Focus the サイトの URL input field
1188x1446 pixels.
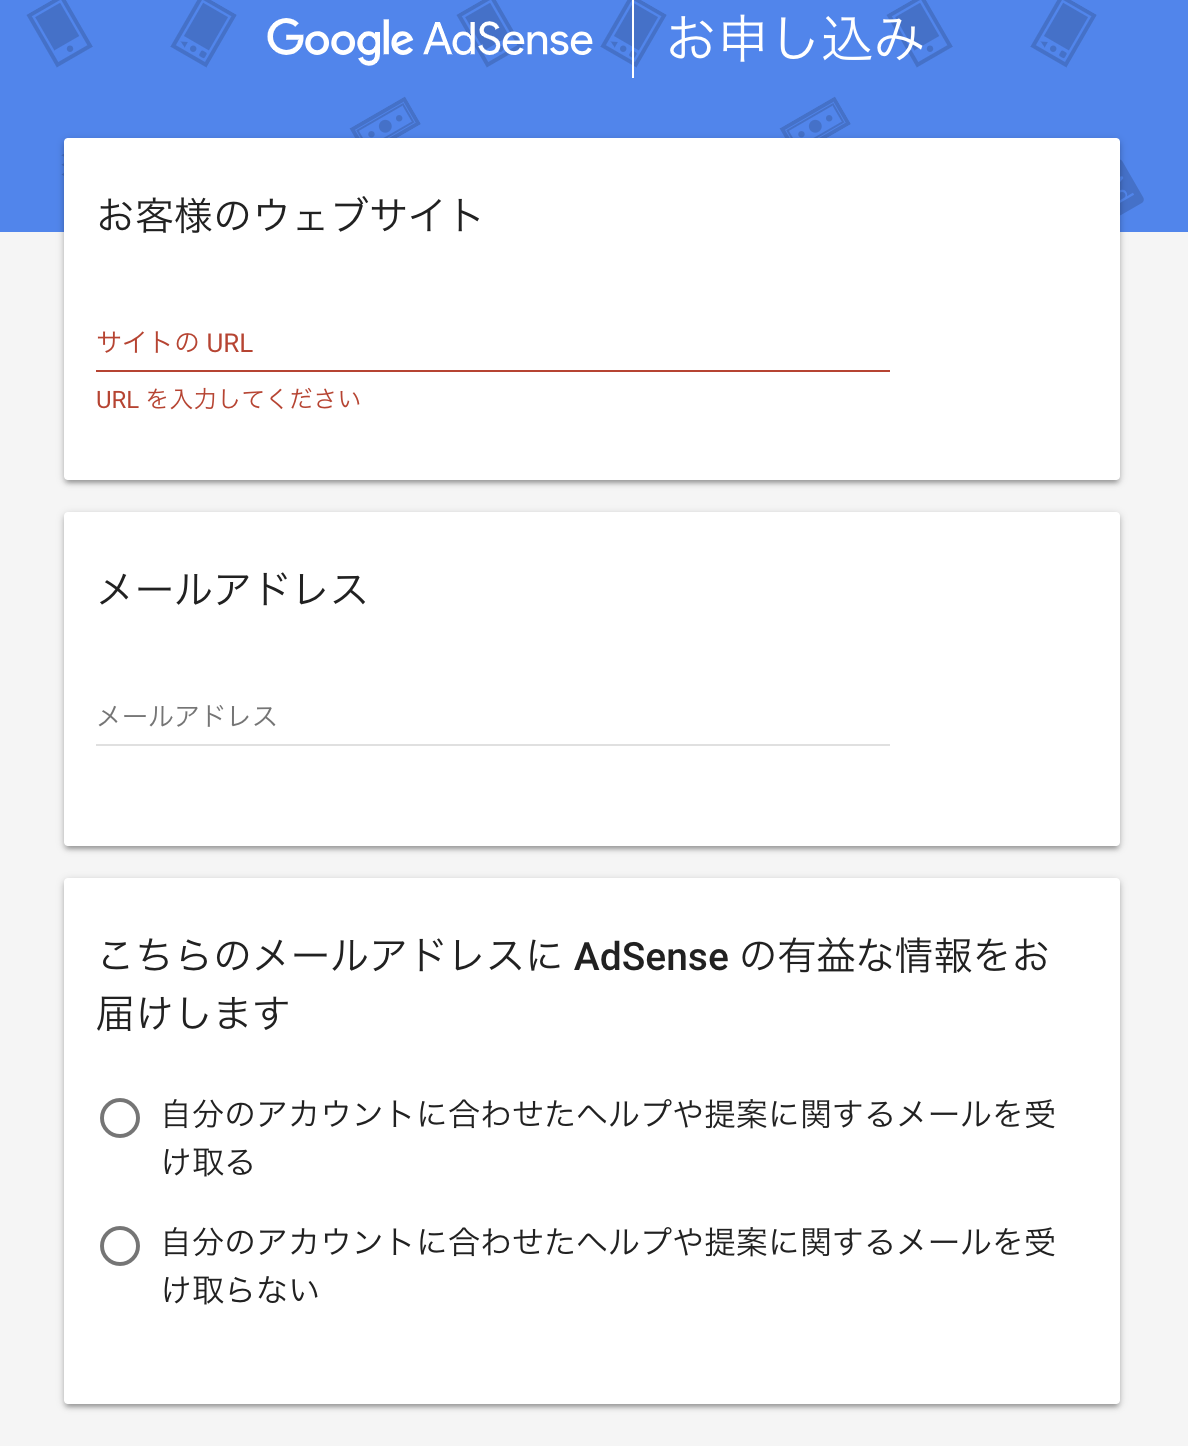493,344
